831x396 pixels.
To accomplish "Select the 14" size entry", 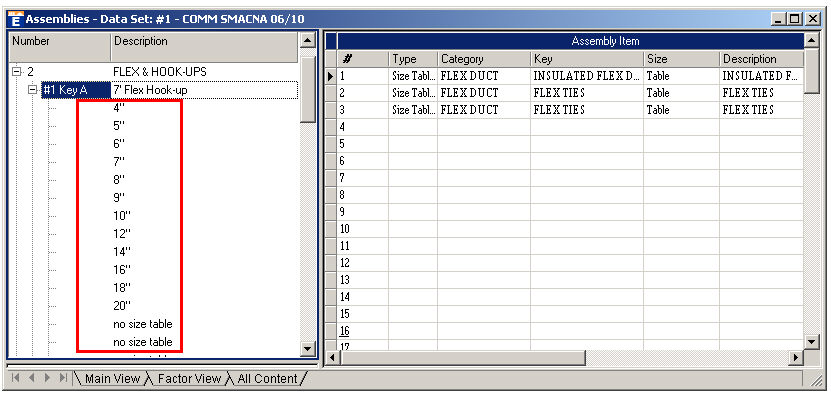I will [122, 252].
